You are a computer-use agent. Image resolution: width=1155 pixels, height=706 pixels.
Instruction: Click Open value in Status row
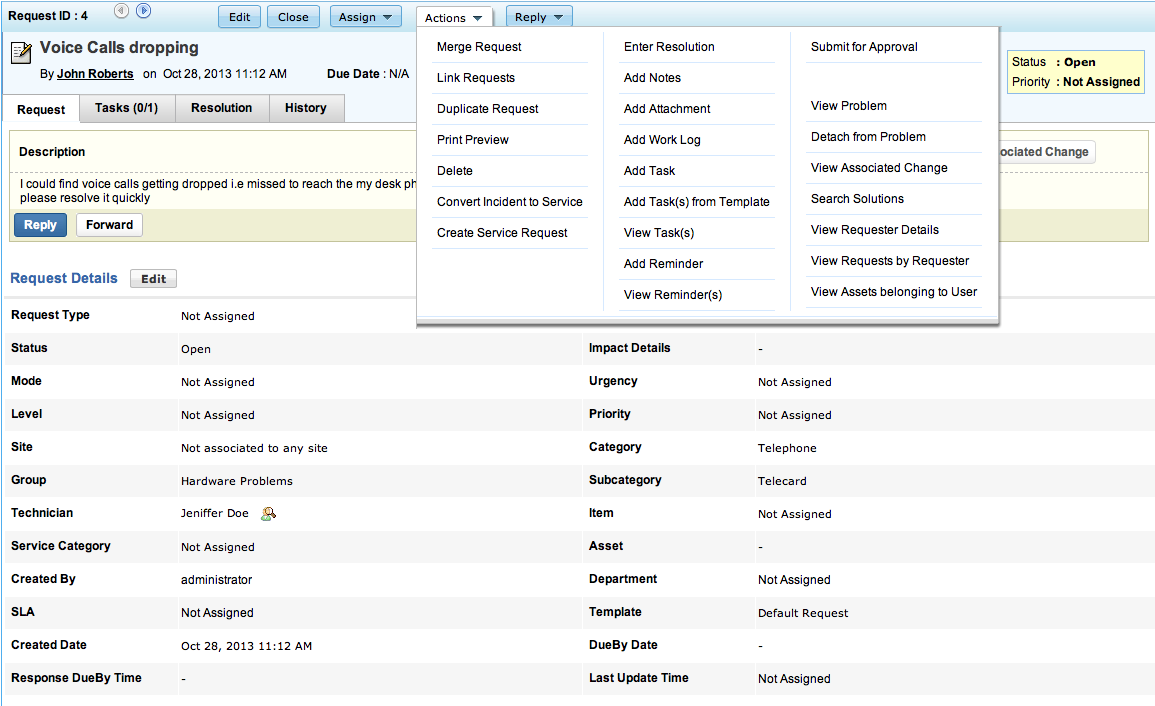click(196, 349)
